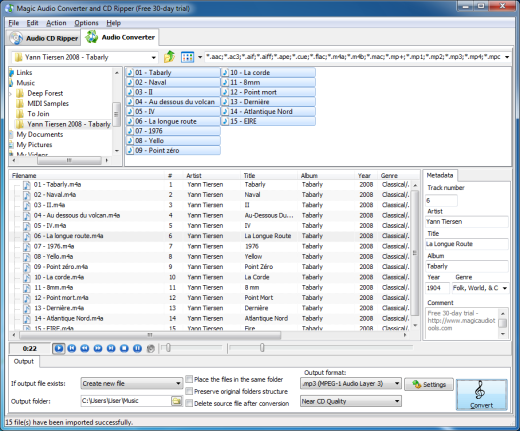Select My Documents in folder tree
Viewport: 520px width, 431px height.
coord(40,135)
